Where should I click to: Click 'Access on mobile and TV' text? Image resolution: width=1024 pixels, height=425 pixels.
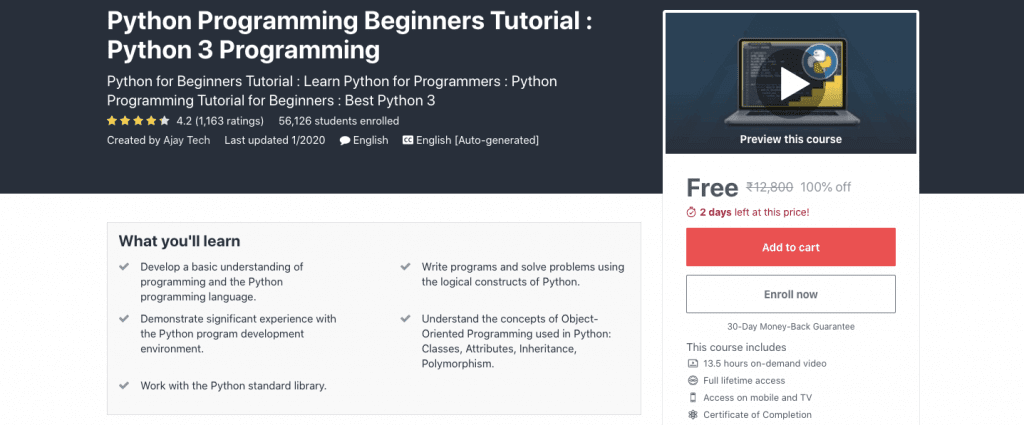pyautogui.click(x=758, y=397)
